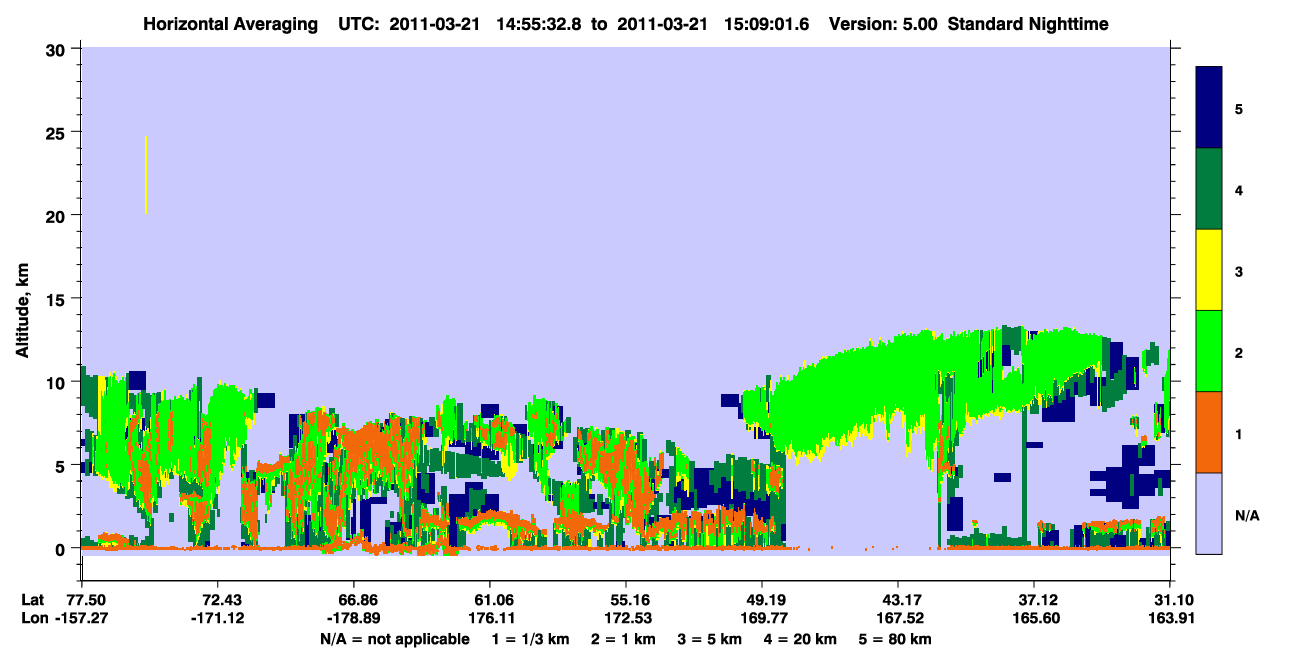This screenshot has width=1300, height=667.
Task: Click the '3 = 5 km' legend text
Action: [710, 639]
